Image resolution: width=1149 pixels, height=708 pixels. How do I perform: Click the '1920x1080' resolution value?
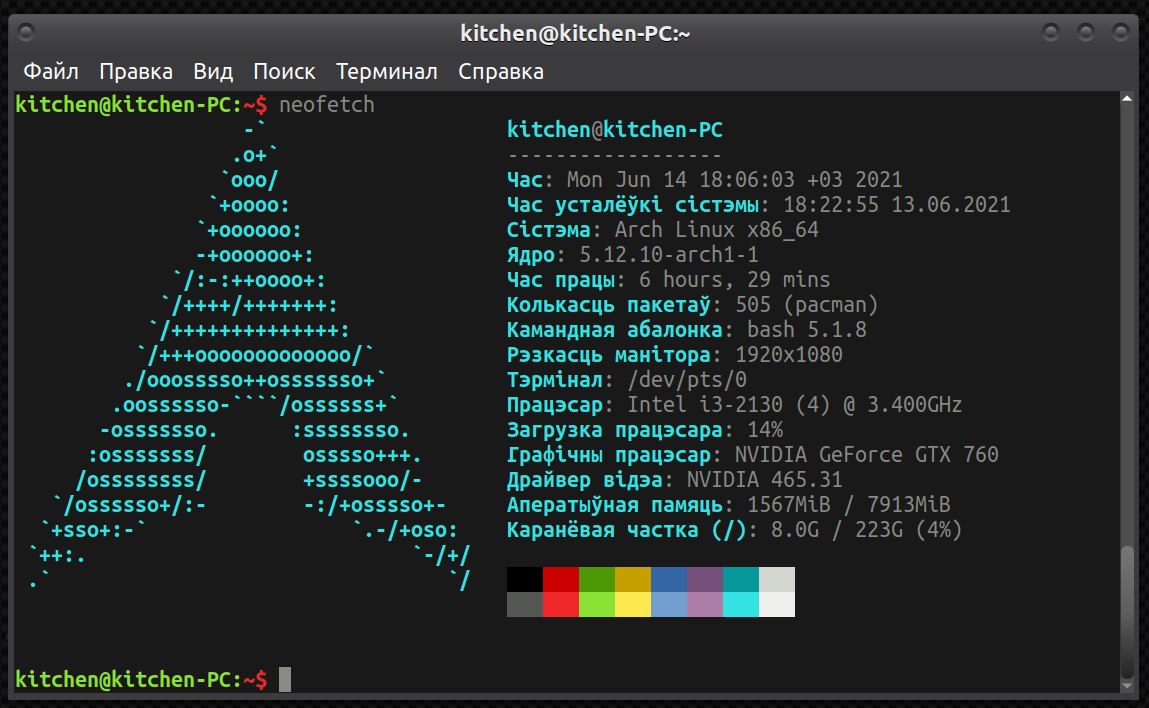(788, 355)
